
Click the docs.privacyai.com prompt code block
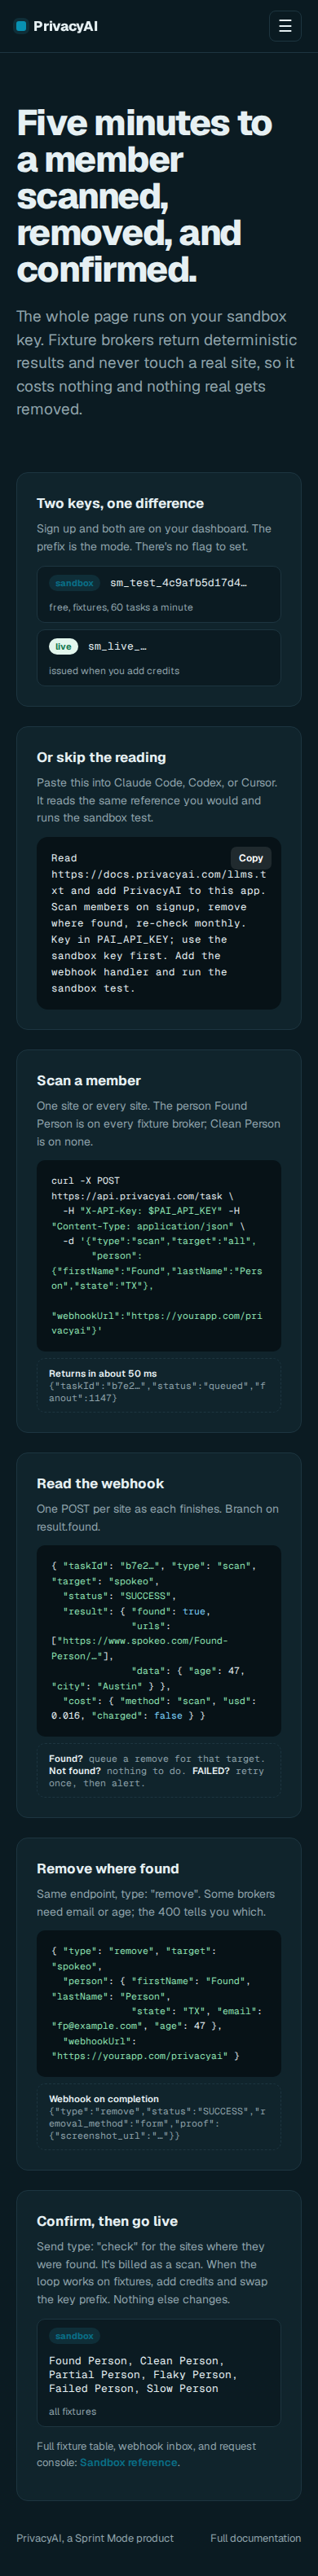159,923
